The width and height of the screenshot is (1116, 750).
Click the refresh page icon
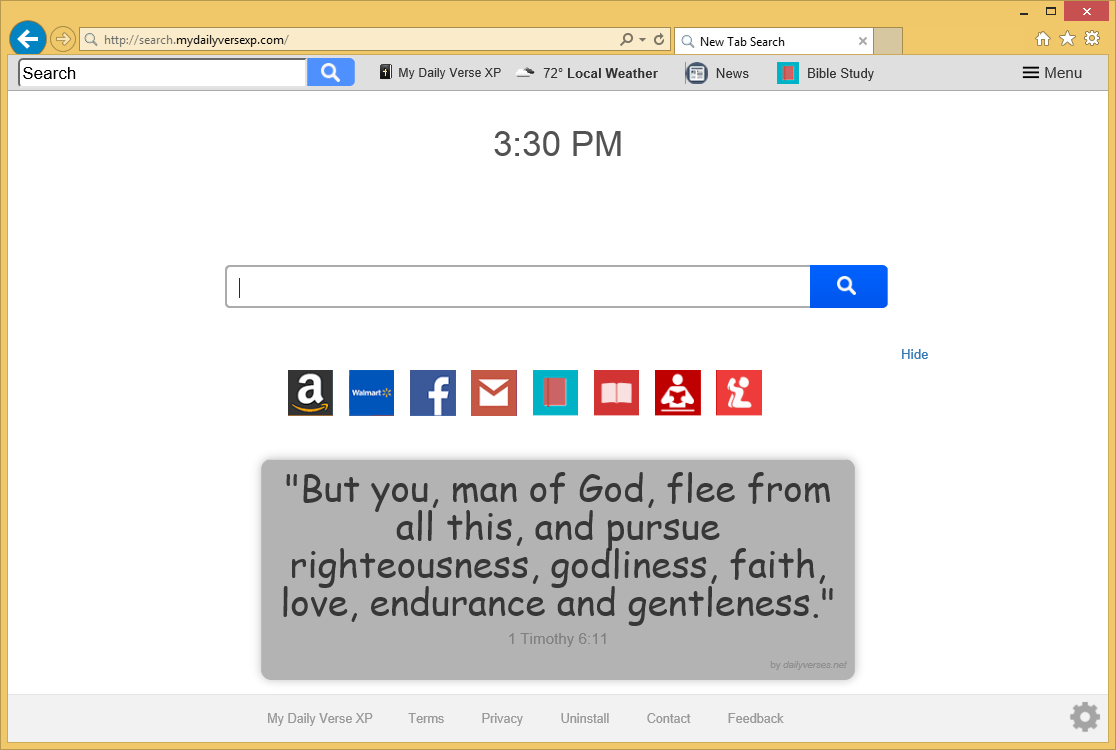(x=659, y=40)
